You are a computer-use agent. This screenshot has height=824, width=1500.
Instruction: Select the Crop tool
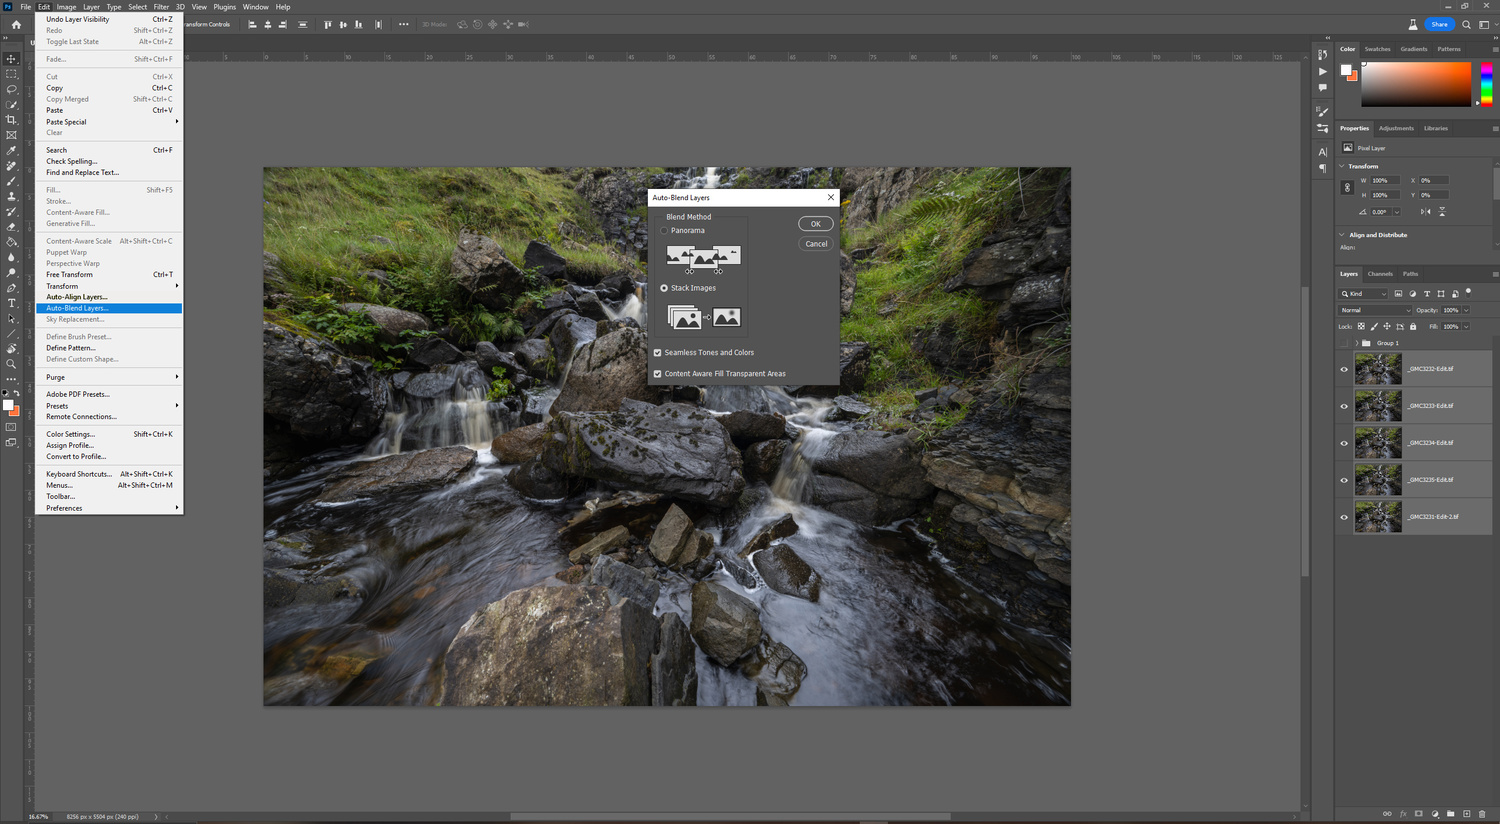pos(11,120)
